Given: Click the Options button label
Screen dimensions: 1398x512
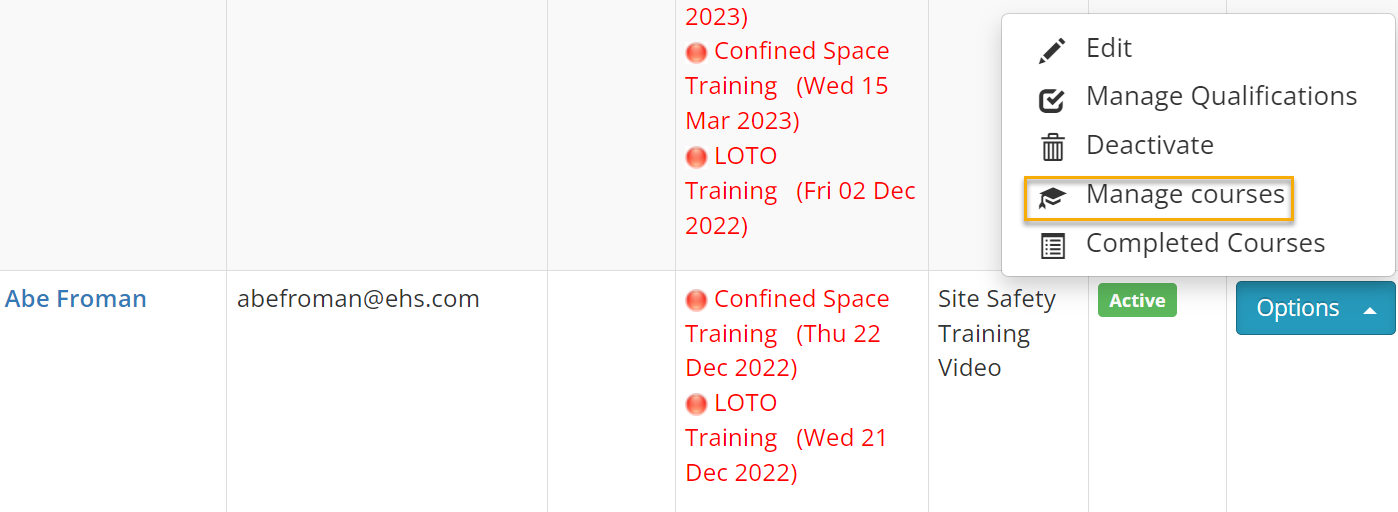Looking at the screenshot, I should [1297, 308].
